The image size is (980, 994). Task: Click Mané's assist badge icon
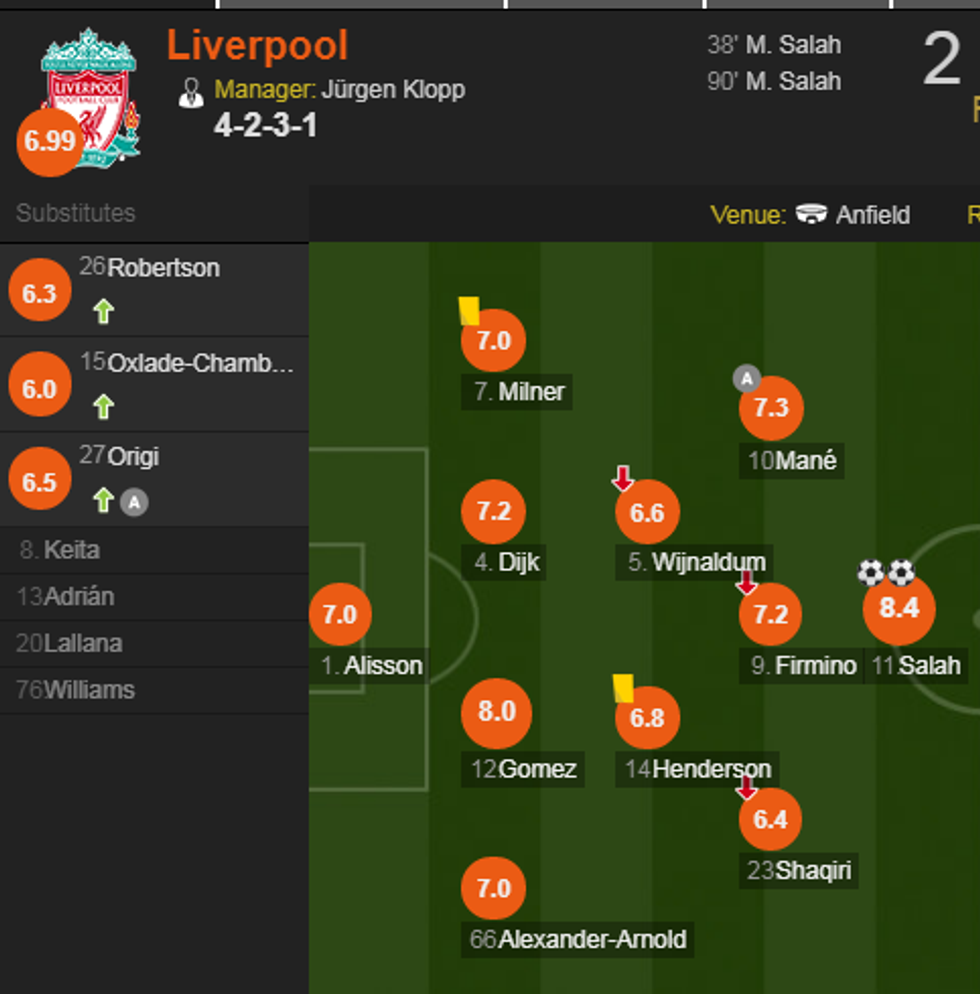click(x=746, y=378)
